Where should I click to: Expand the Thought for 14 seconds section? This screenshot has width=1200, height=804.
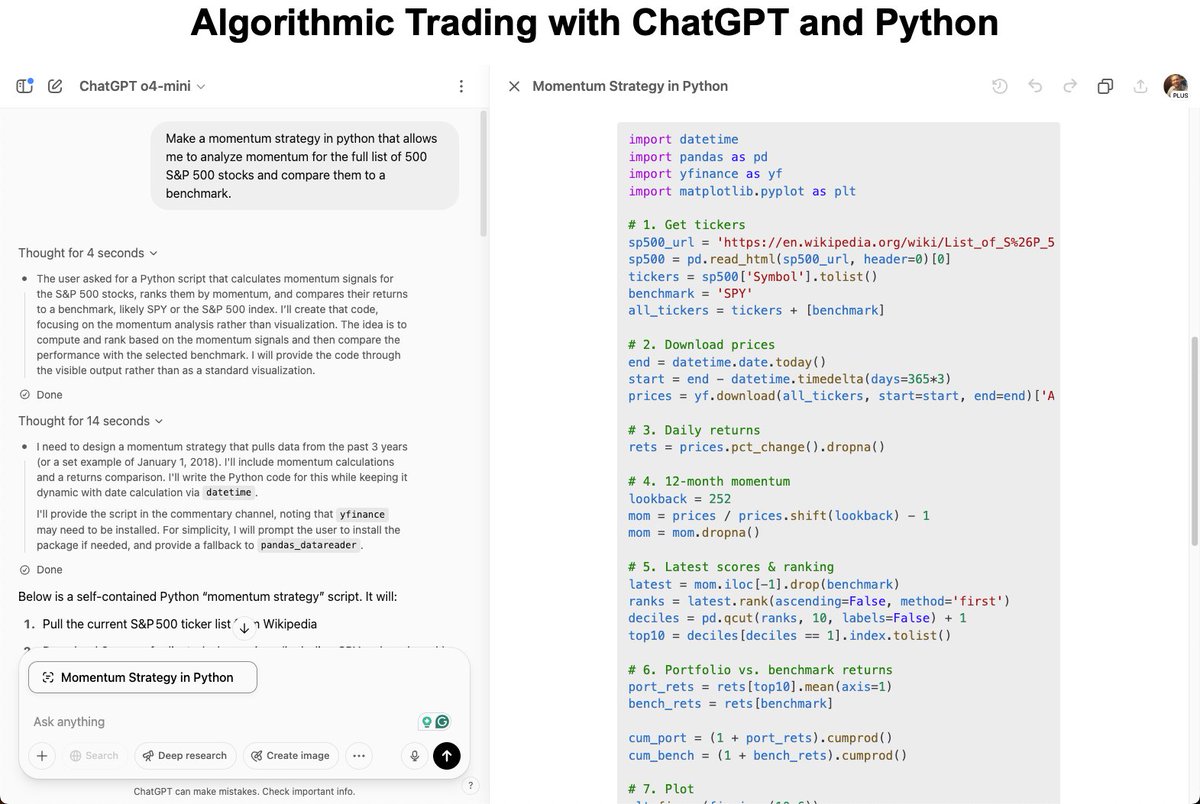(91, 421)
